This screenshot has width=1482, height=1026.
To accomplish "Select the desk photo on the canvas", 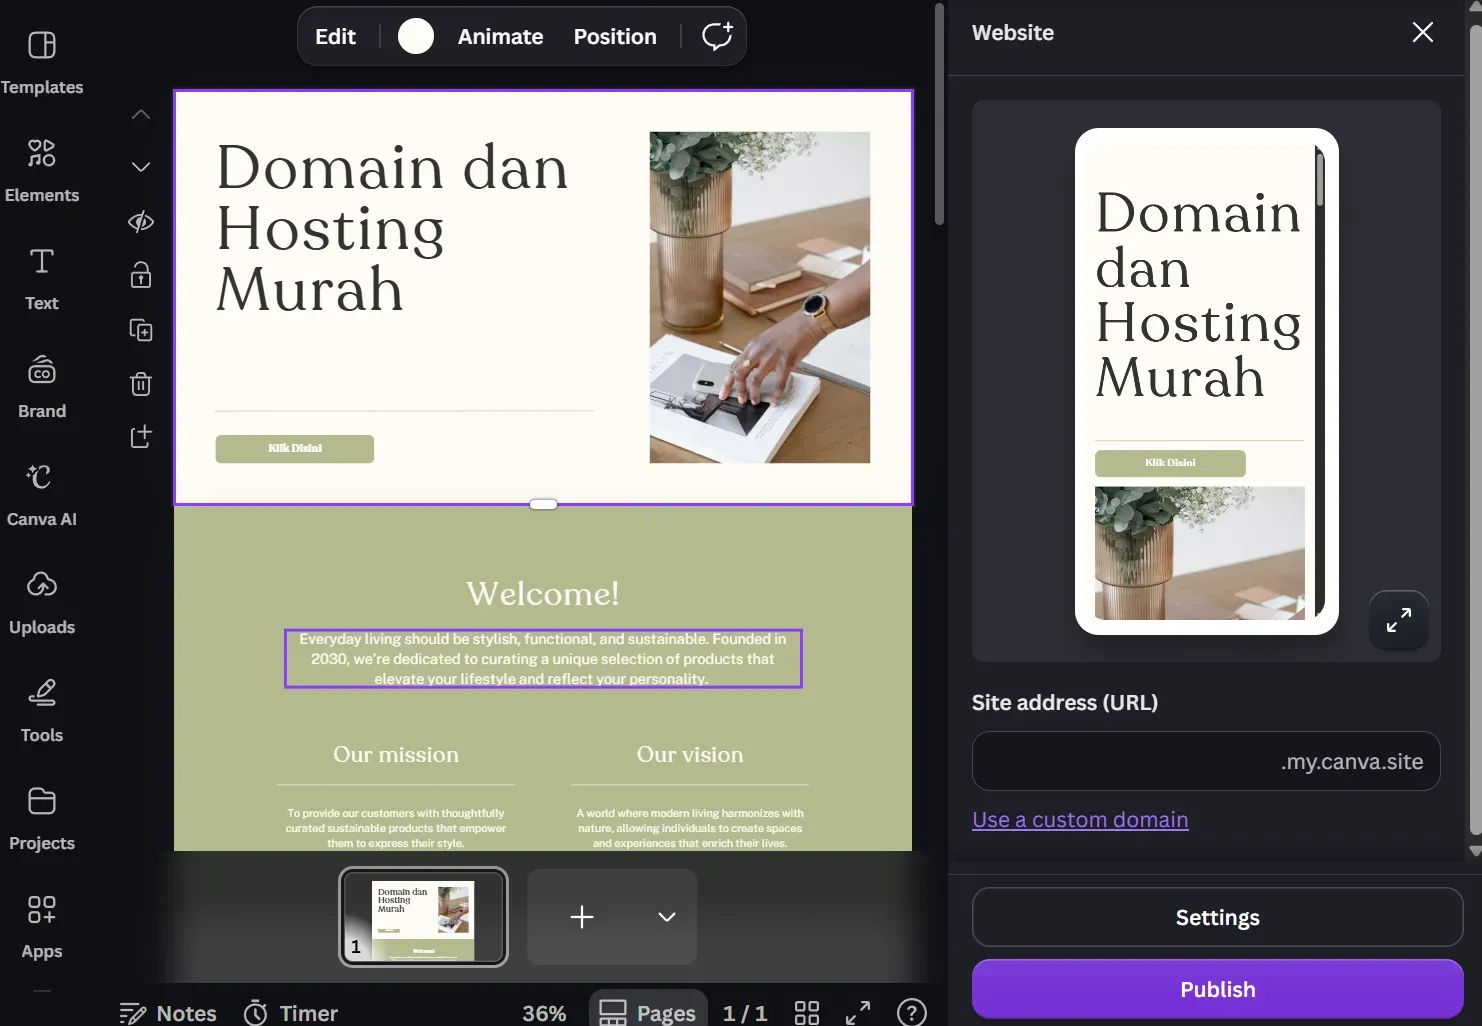I will 760,297.
